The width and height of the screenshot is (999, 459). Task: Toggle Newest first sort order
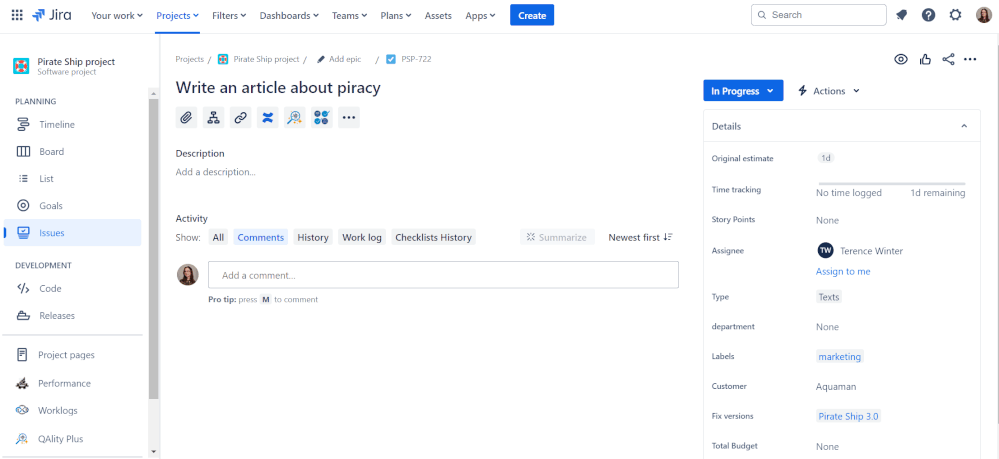(x=640, y=237)
